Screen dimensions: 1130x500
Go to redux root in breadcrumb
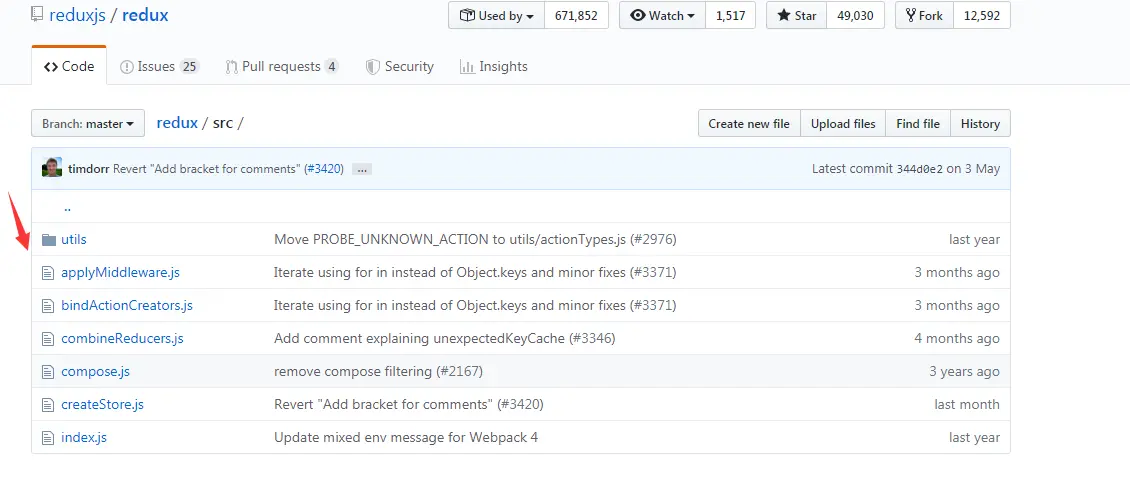tap(177, 122)
